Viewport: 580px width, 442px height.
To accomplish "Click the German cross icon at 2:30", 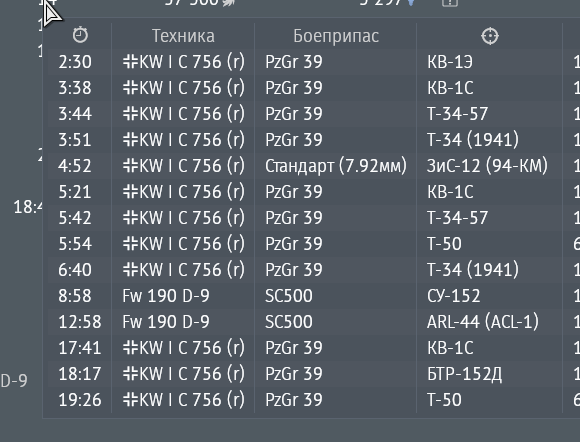I will [x=131, y=62].
